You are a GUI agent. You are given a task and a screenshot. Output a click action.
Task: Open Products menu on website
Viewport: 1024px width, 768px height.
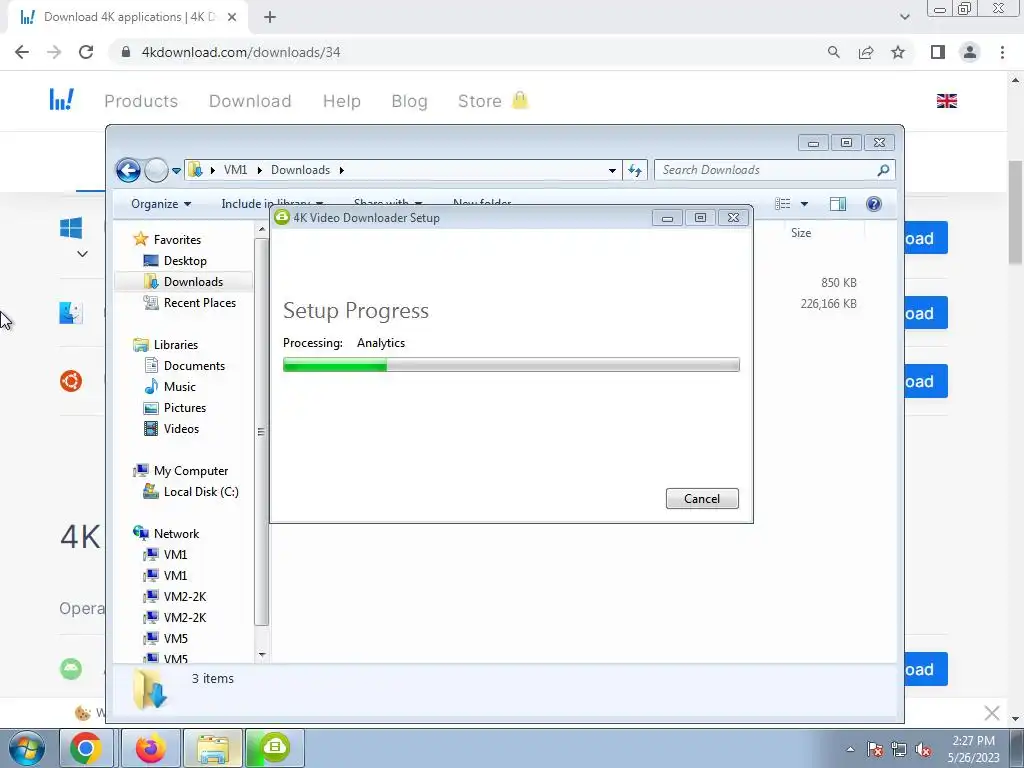click(141, 101)
